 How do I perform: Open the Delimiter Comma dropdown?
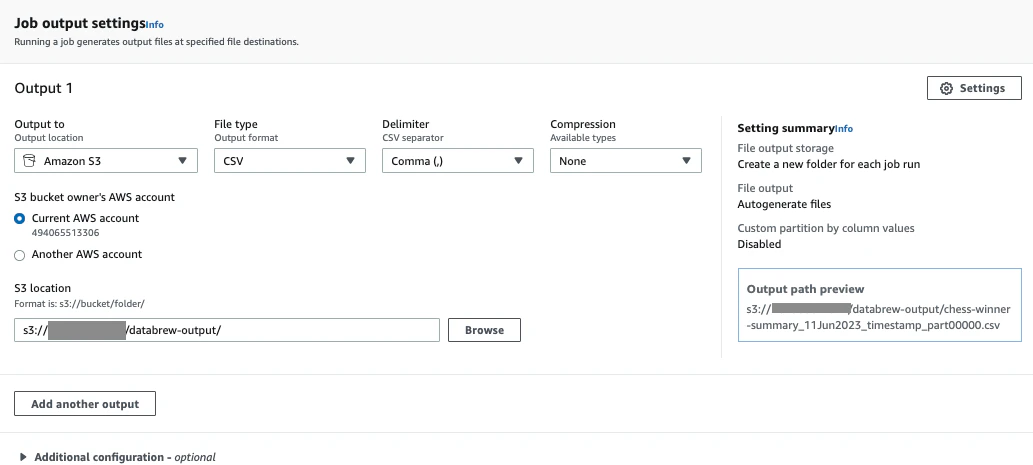coord(458,161)
